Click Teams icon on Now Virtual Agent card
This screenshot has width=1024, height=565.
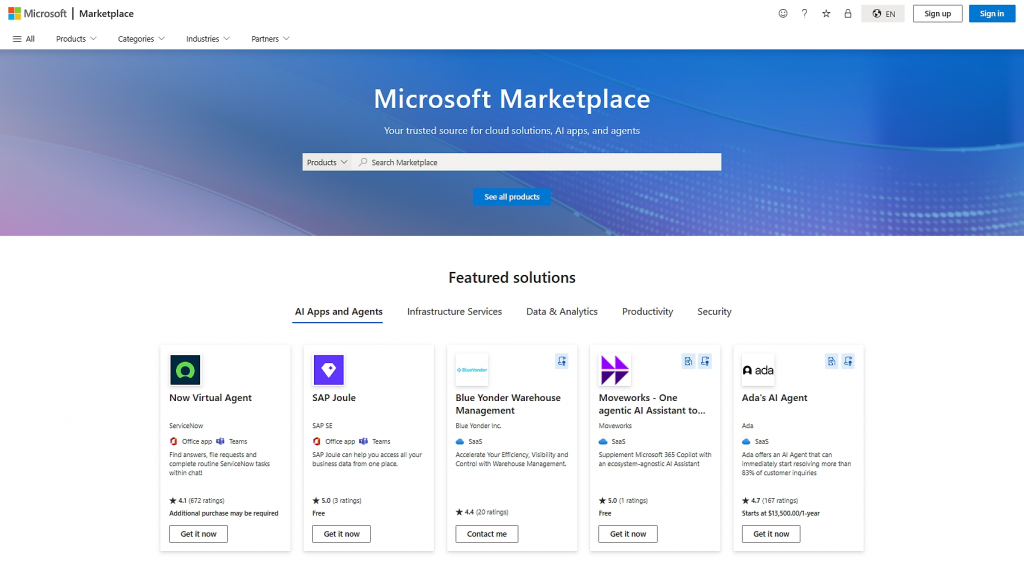click(x=220, y=442)
